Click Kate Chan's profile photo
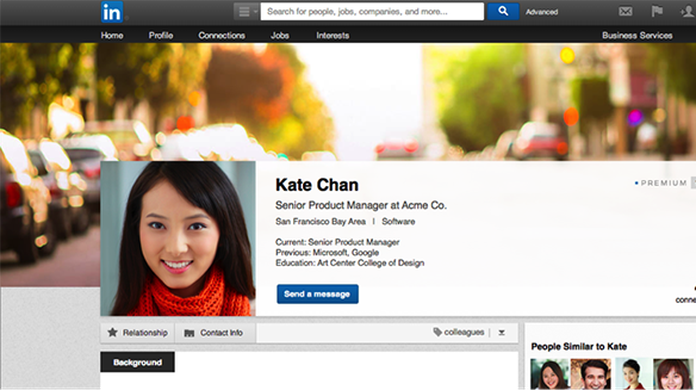This screenshot has width=696, height=390. 178,238
